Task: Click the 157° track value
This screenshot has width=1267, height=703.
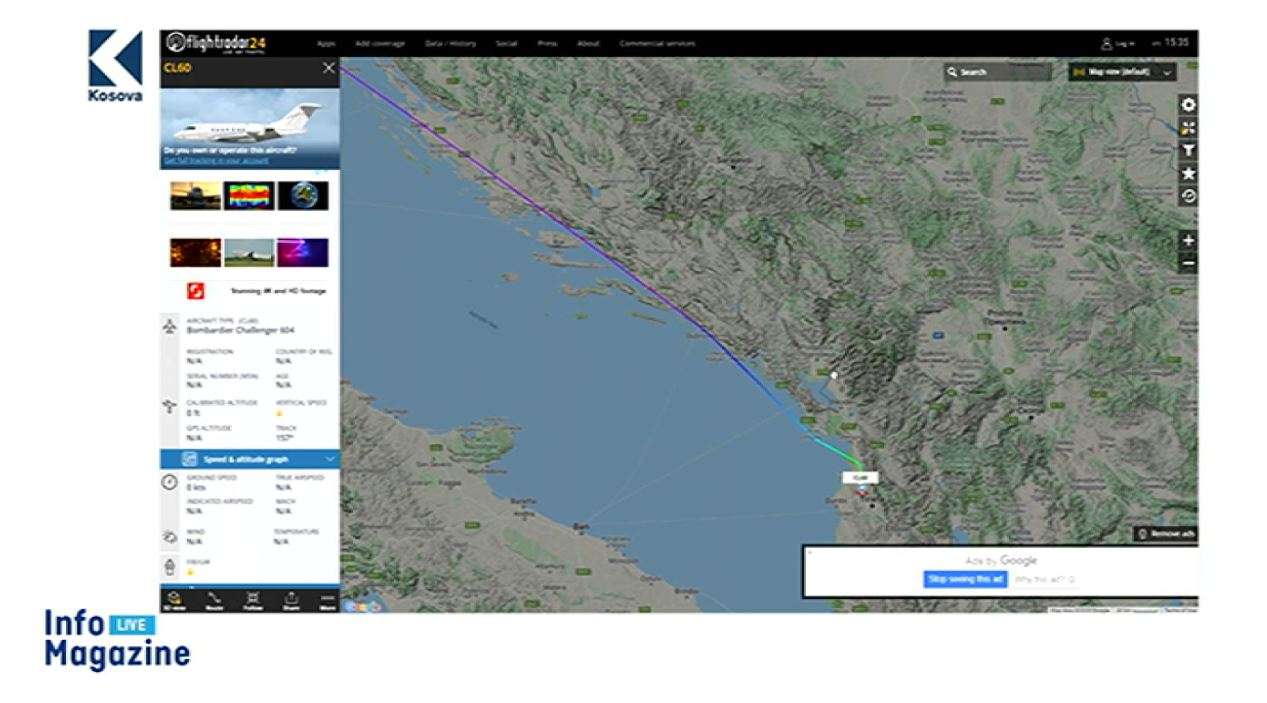Action: [x=286, y=437]
